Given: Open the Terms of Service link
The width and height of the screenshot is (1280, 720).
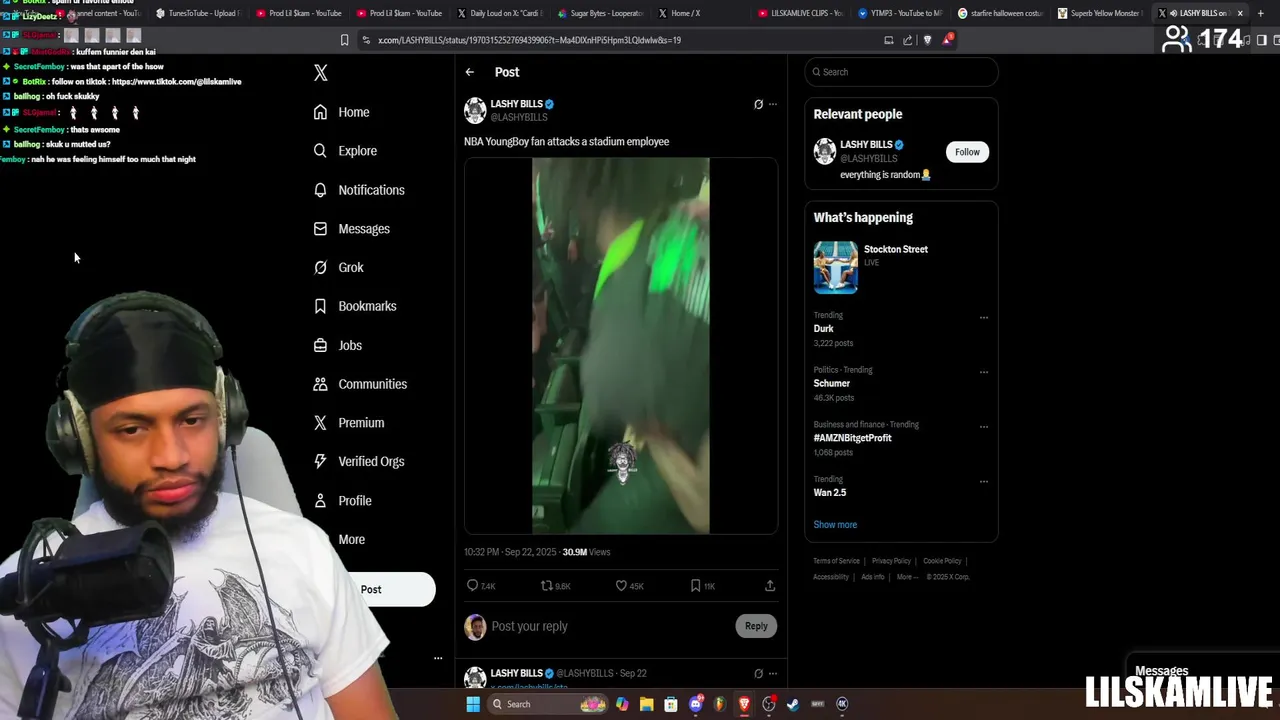Looking at the screenshot, I should 836,561.
